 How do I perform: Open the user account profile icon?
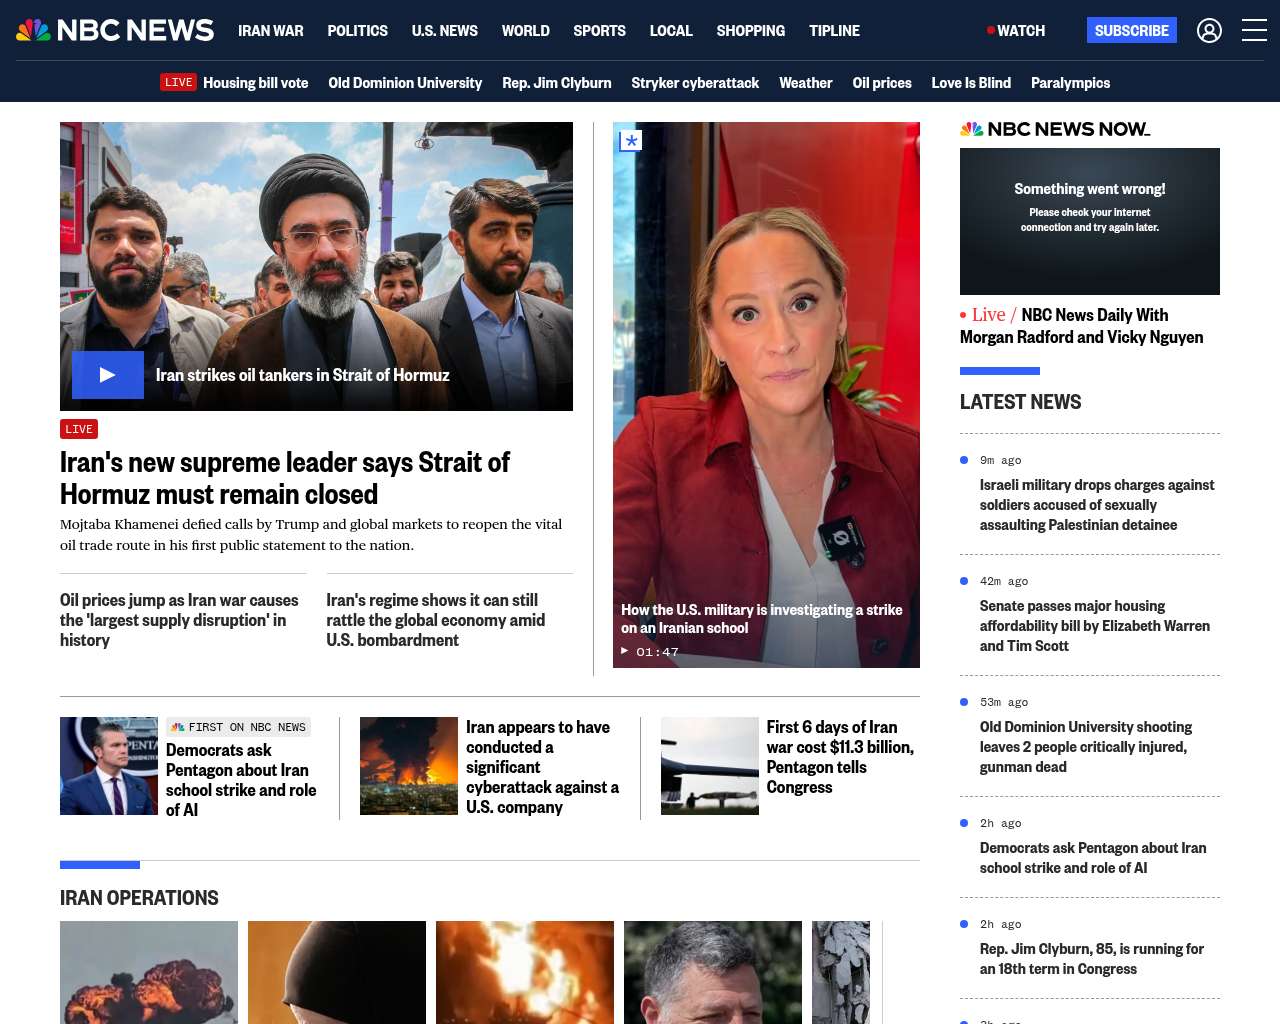pos(1209,31)
